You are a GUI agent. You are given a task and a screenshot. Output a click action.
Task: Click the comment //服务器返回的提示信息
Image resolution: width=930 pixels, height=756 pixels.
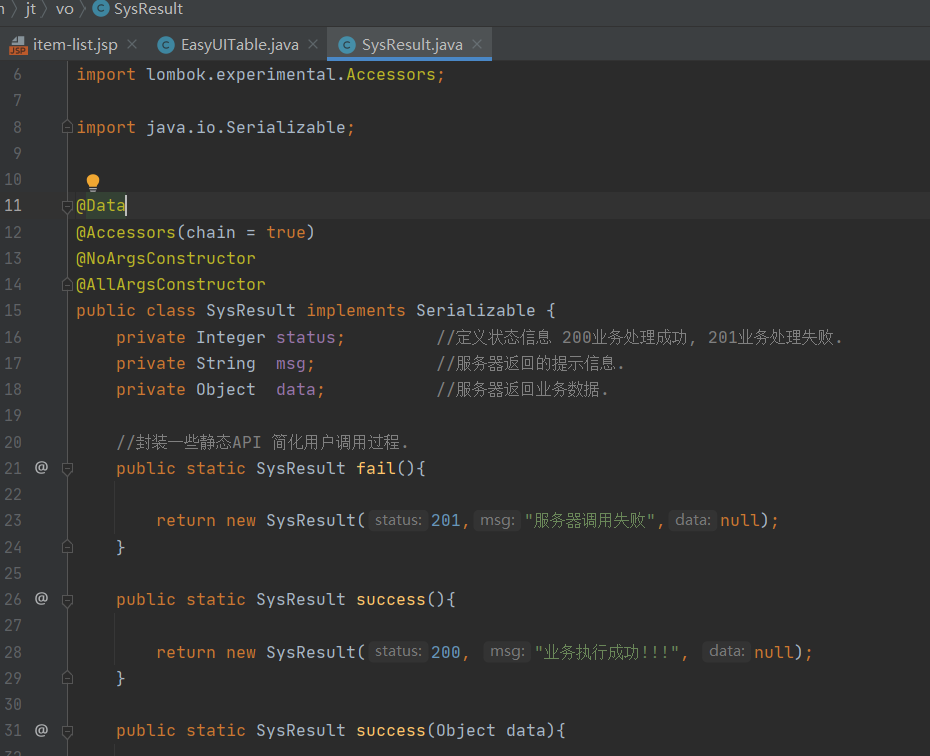[530, 363]
